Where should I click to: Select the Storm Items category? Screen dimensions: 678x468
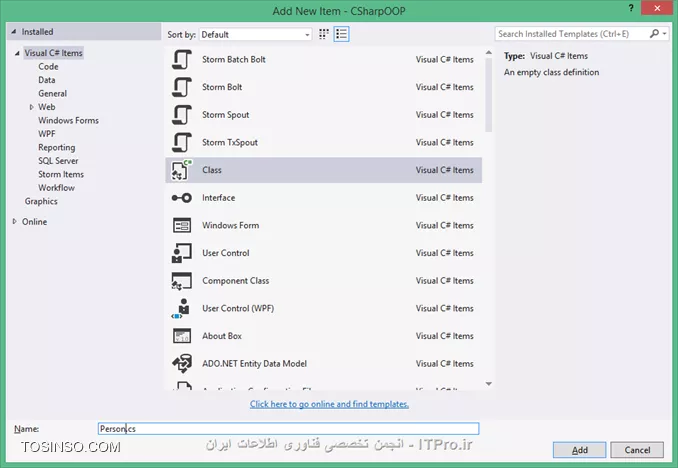(61, 174)
